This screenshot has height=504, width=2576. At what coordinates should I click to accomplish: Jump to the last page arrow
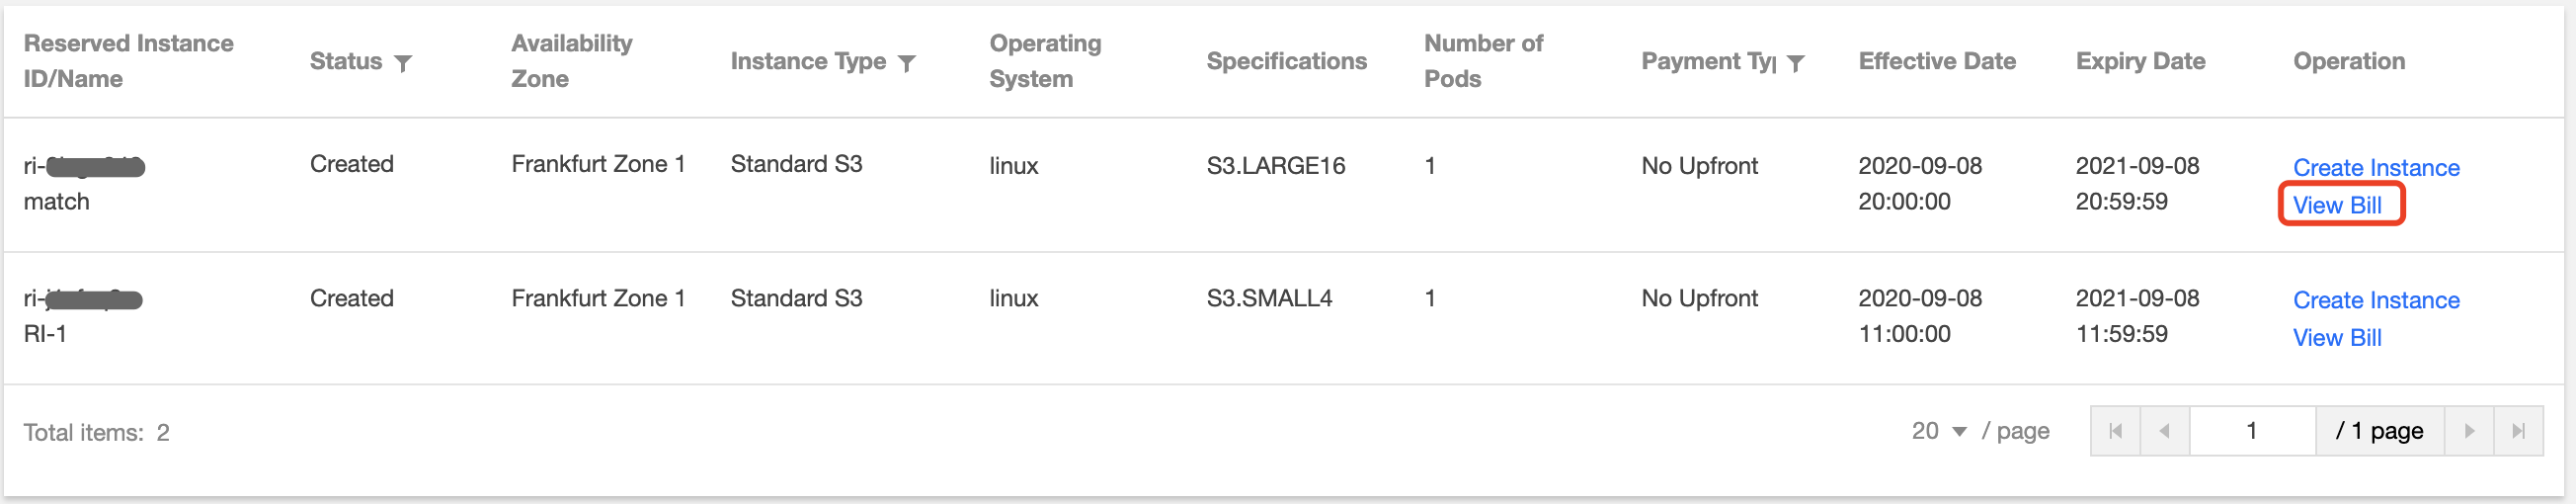point(2518,431)
